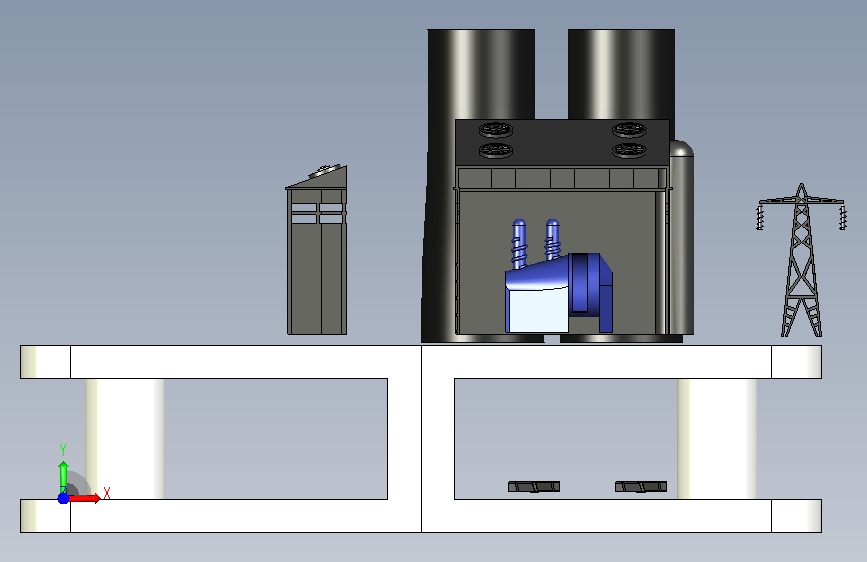Click the top-right roof fan on building
This screenshot has width=867, height=562.
click(629, 130)
